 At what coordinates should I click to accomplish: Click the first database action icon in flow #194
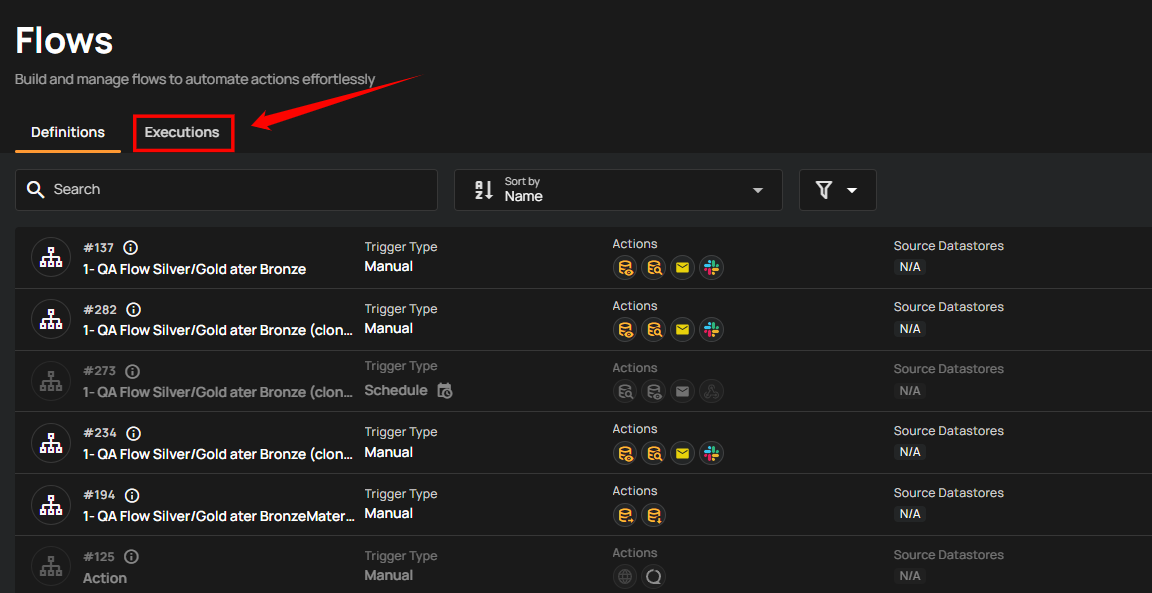(625, 515)
